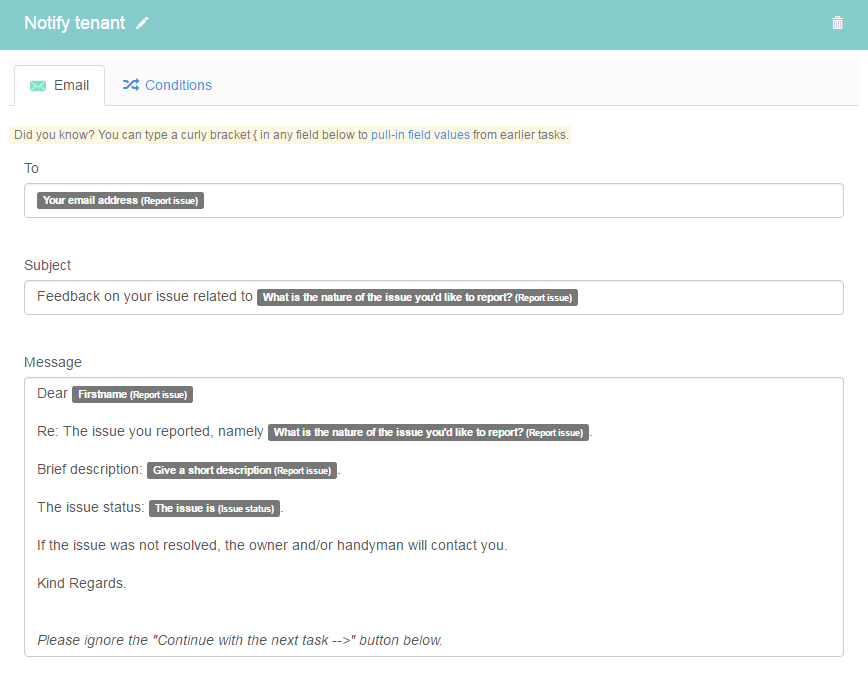The image size is (868, 686).
Task: Click the envelope icon on the Email tab
Action: point(38,85)
